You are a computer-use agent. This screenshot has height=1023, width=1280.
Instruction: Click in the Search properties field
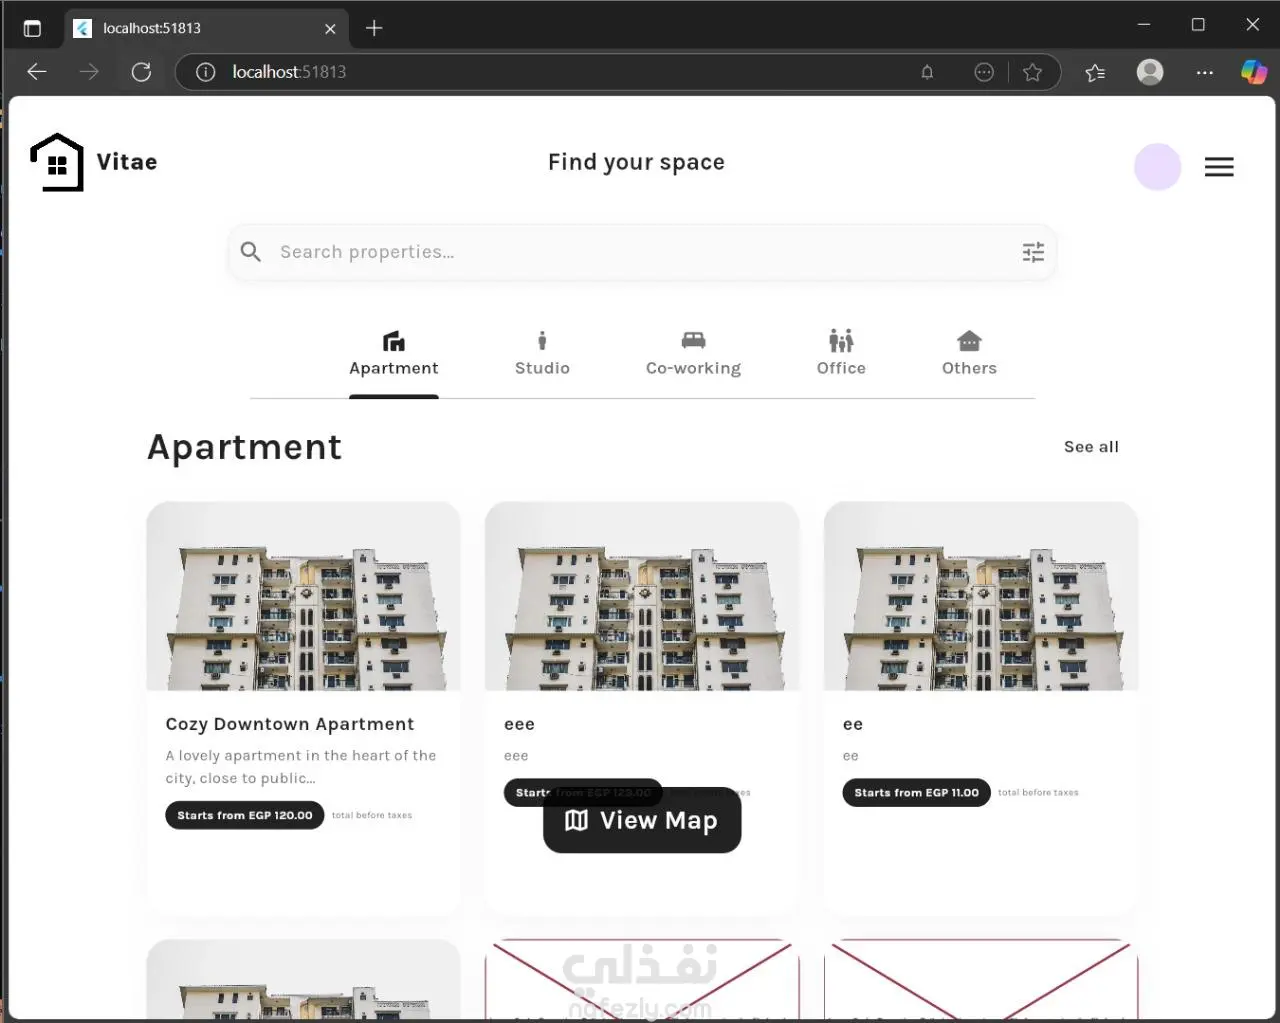(642, 252)
